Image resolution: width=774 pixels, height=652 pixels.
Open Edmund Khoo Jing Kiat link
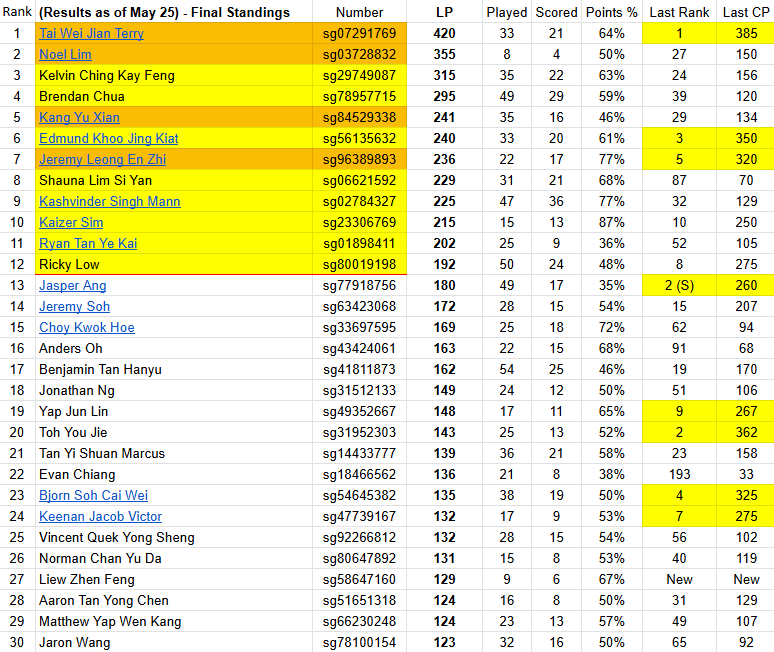[109, 139]
